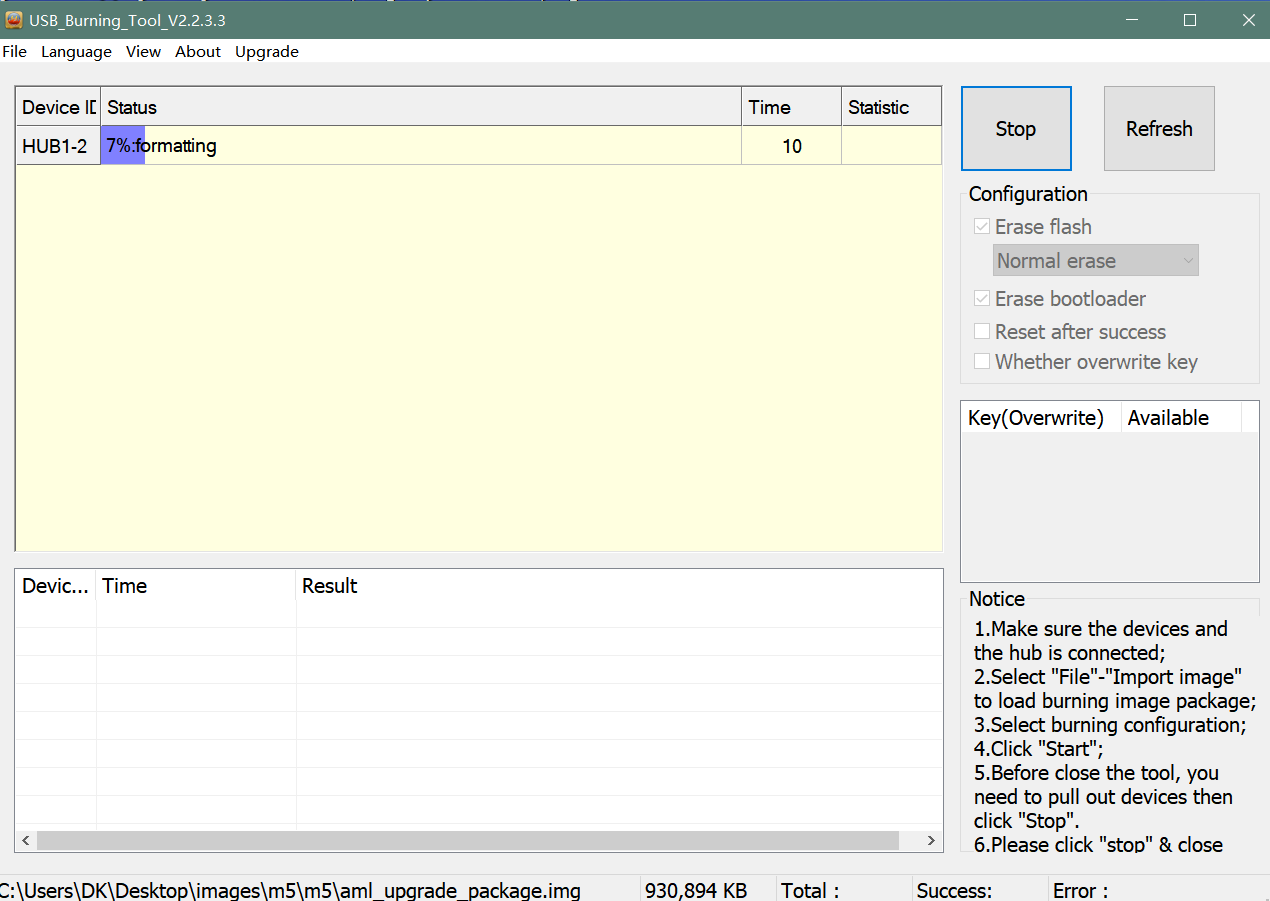Expand the Normal erase dropdown
This screenshot has height=901, width=1270.
point(1096,261)
